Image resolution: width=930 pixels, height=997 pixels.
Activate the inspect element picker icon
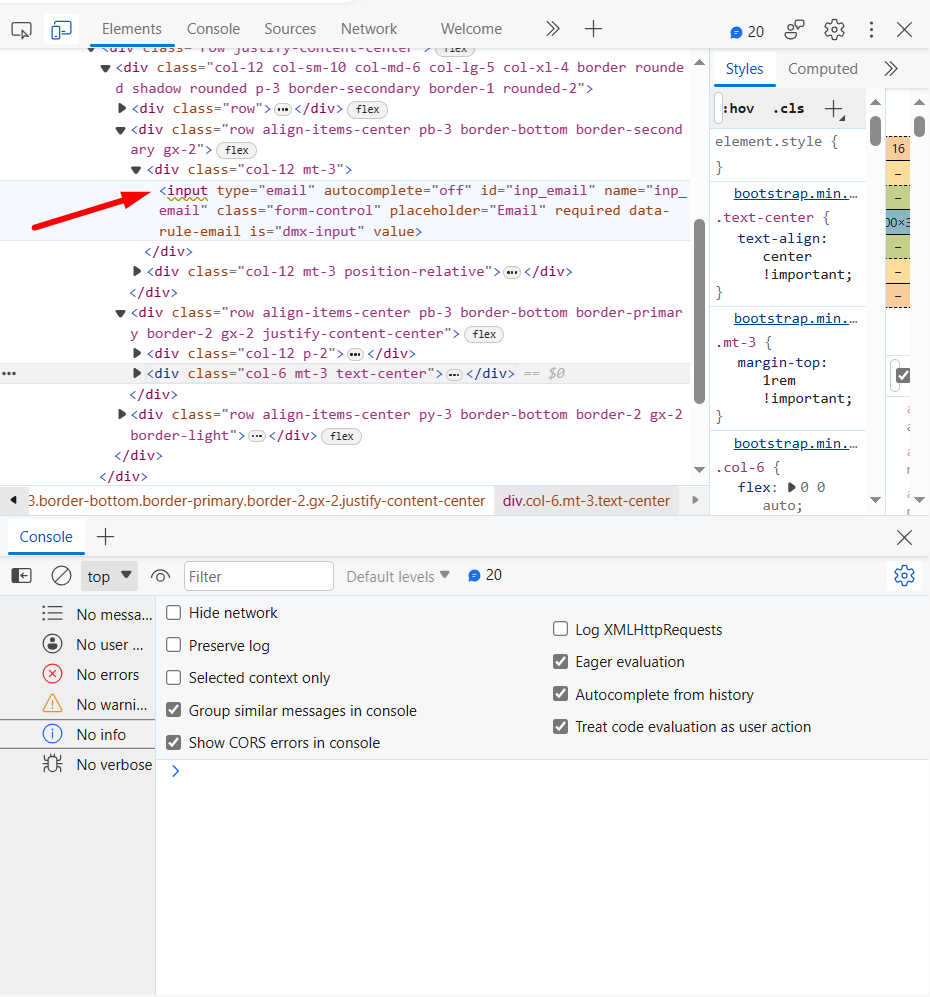[21, 30]
